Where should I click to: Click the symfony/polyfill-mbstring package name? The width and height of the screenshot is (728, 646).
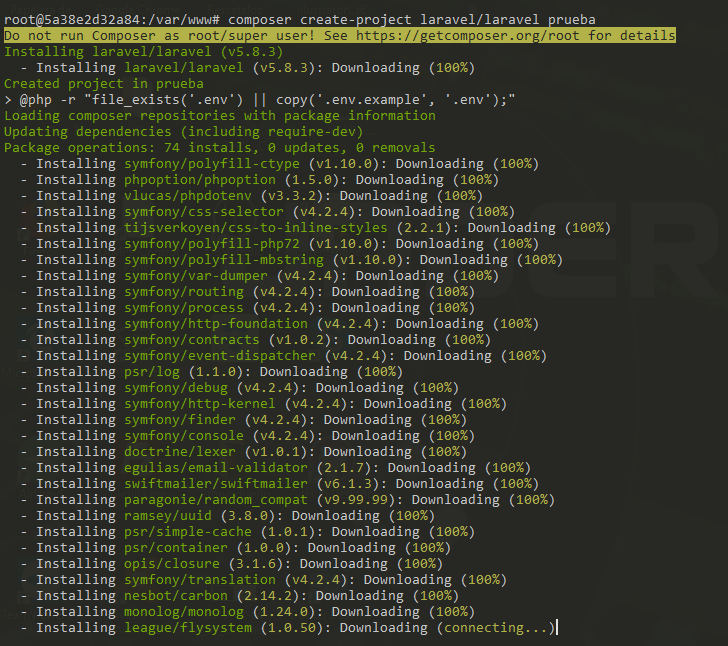click(224, 260)
